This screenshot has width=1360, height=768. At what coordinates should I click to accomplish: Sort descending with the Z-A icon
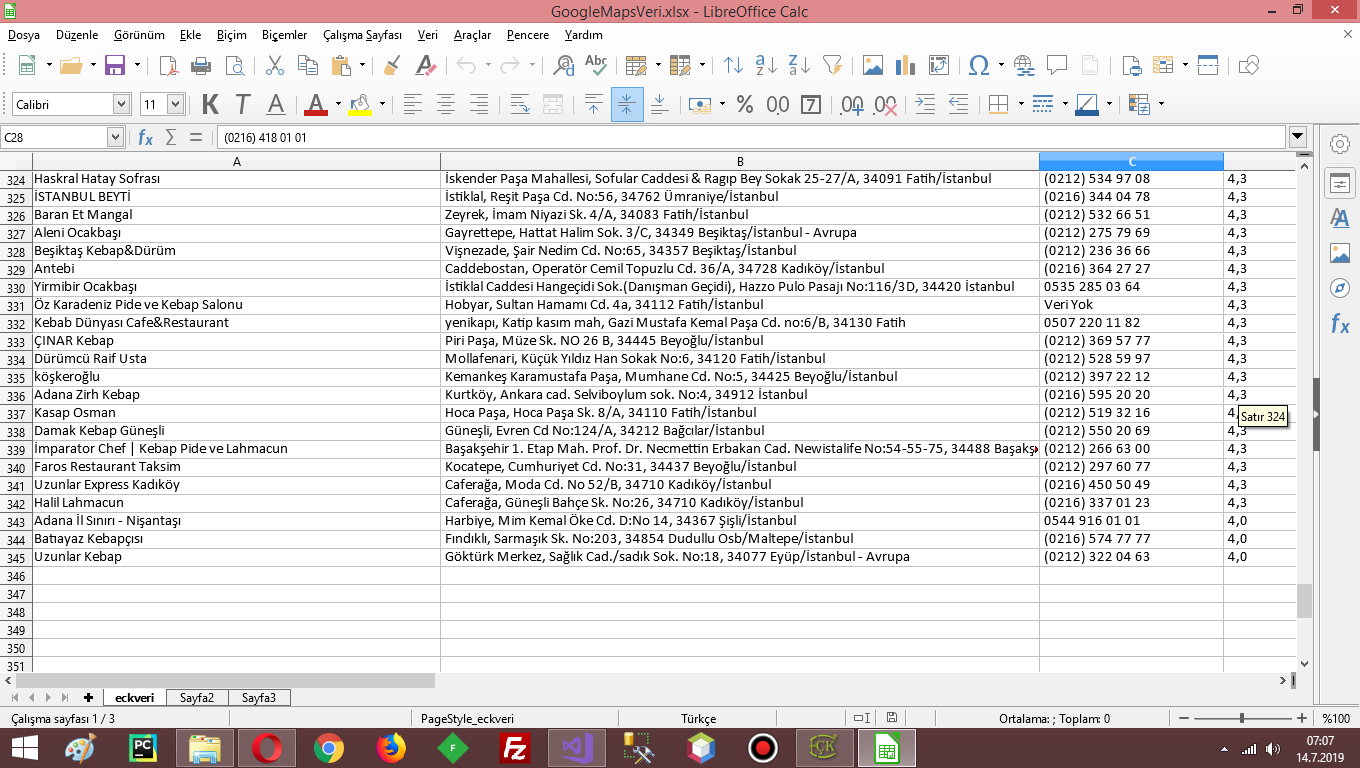pos(799,66)
